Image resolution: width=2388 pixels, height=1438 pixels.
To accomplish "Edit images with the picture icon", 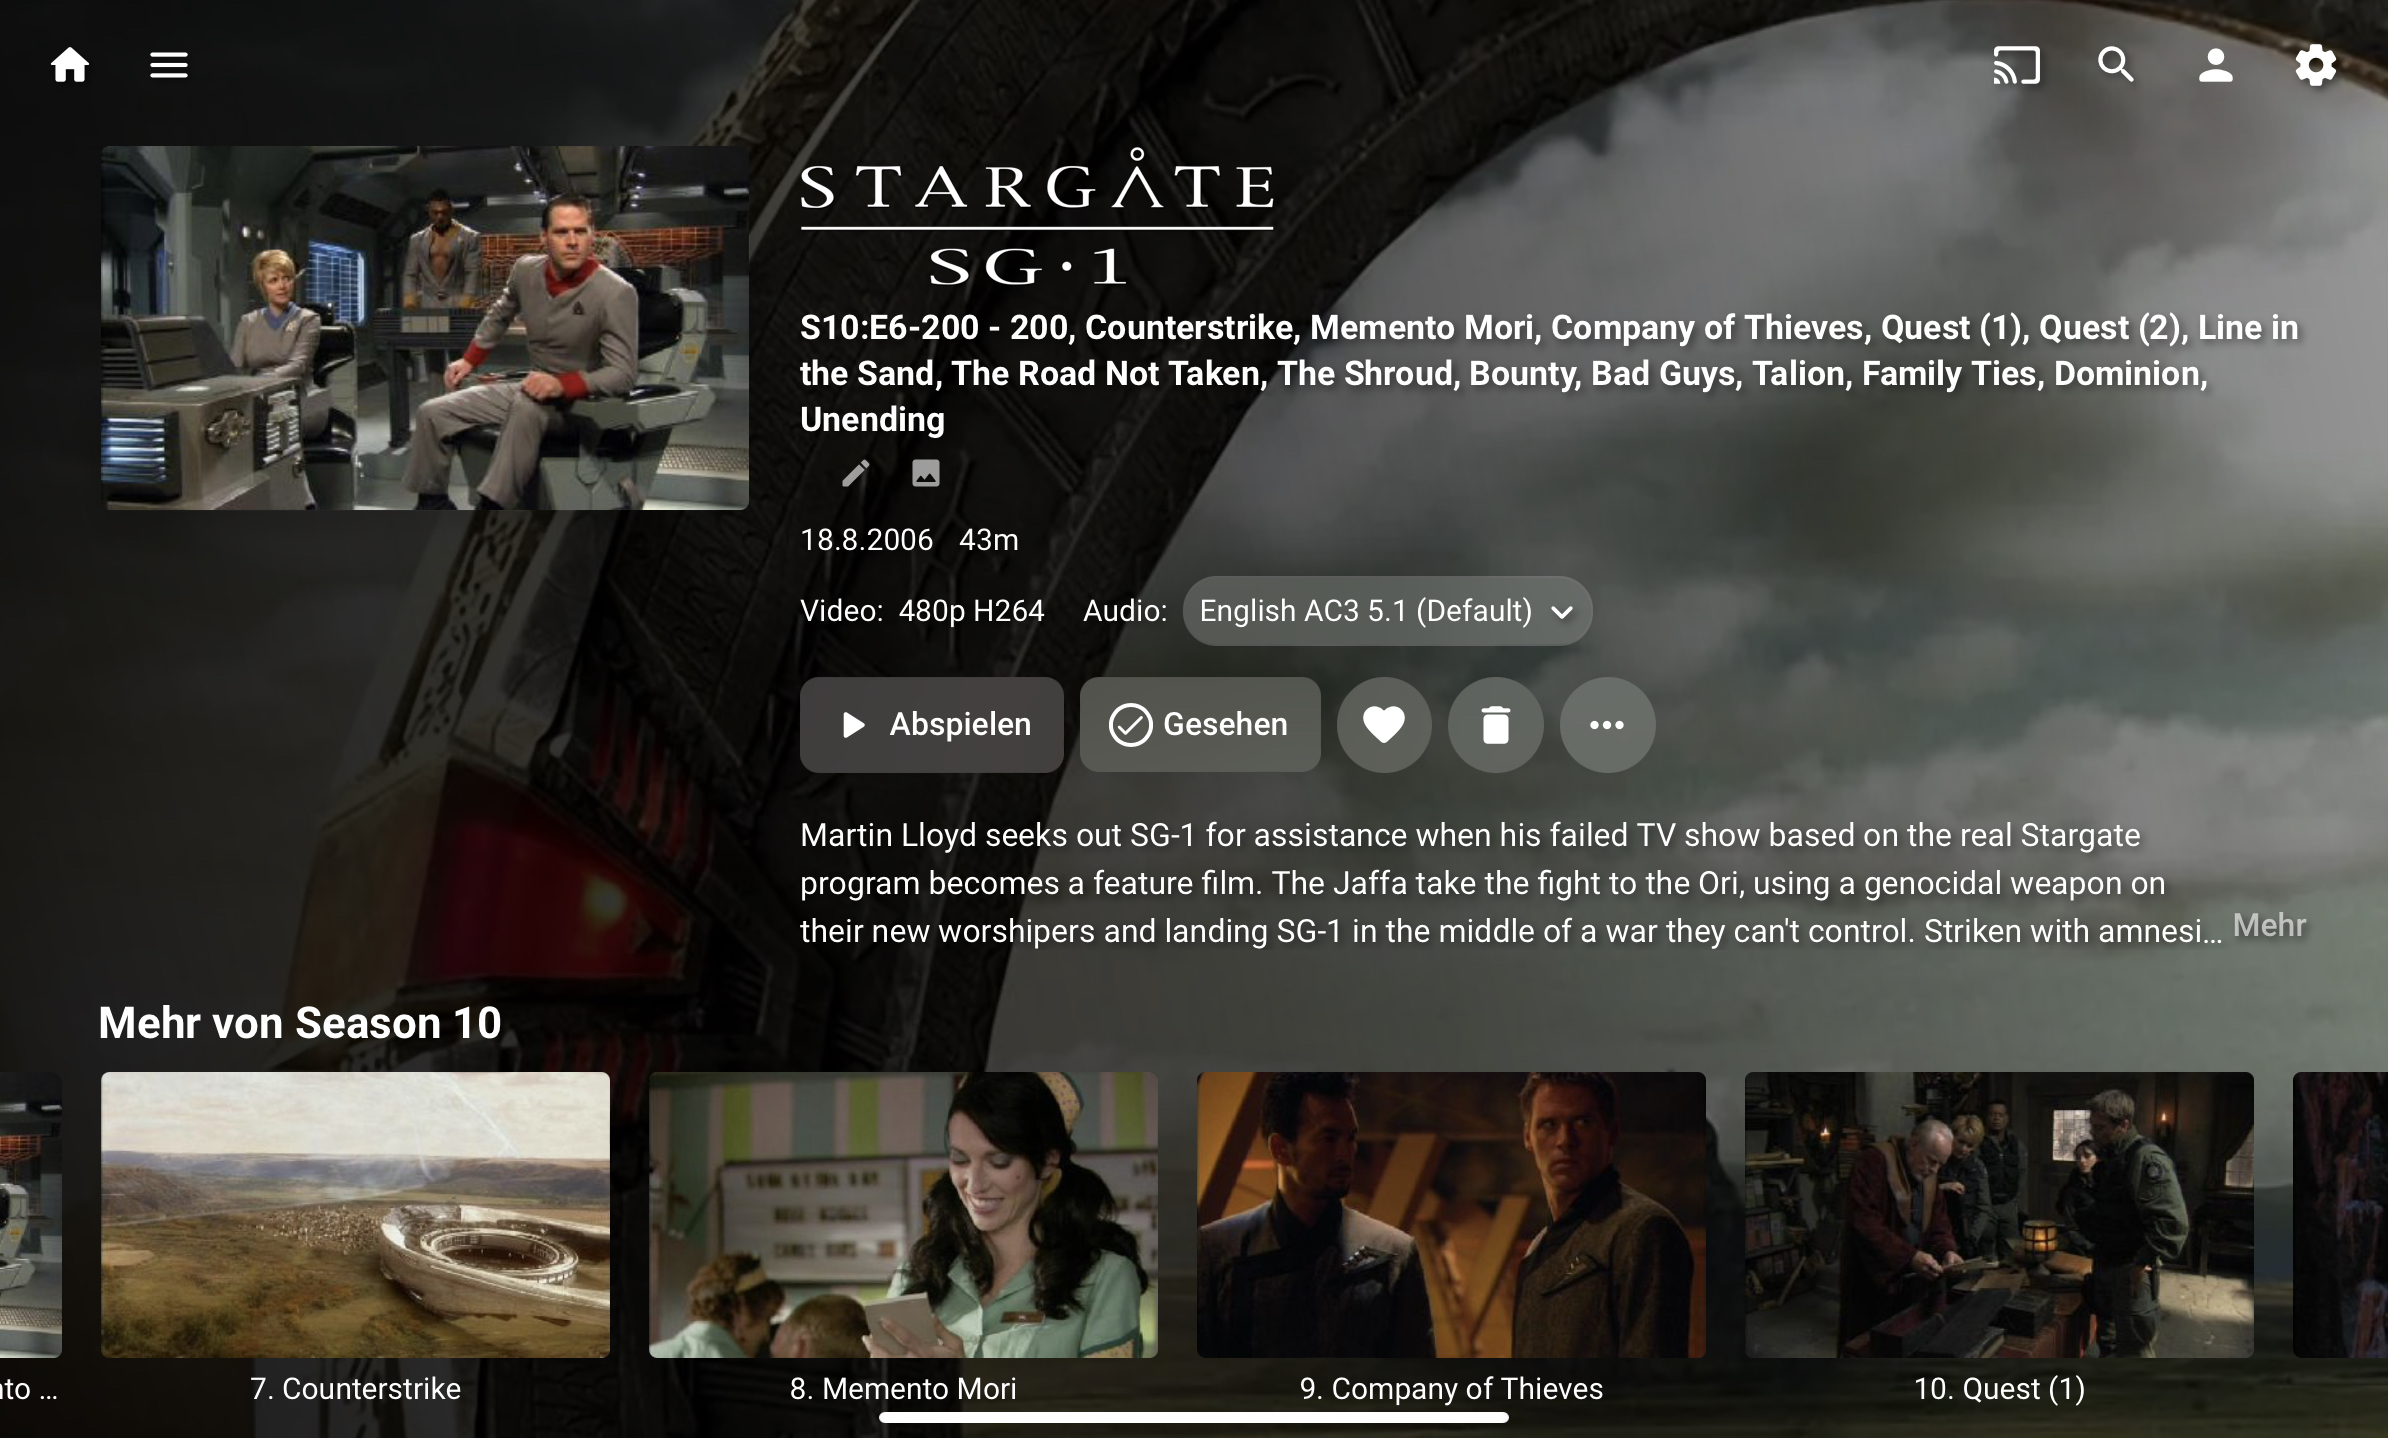I will pos(926,473).
